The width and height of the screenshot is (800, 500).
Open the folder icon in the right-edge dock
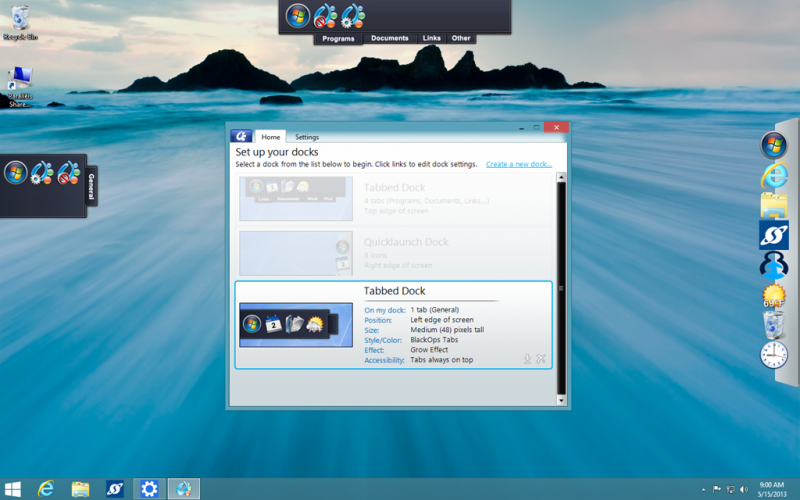773,205
